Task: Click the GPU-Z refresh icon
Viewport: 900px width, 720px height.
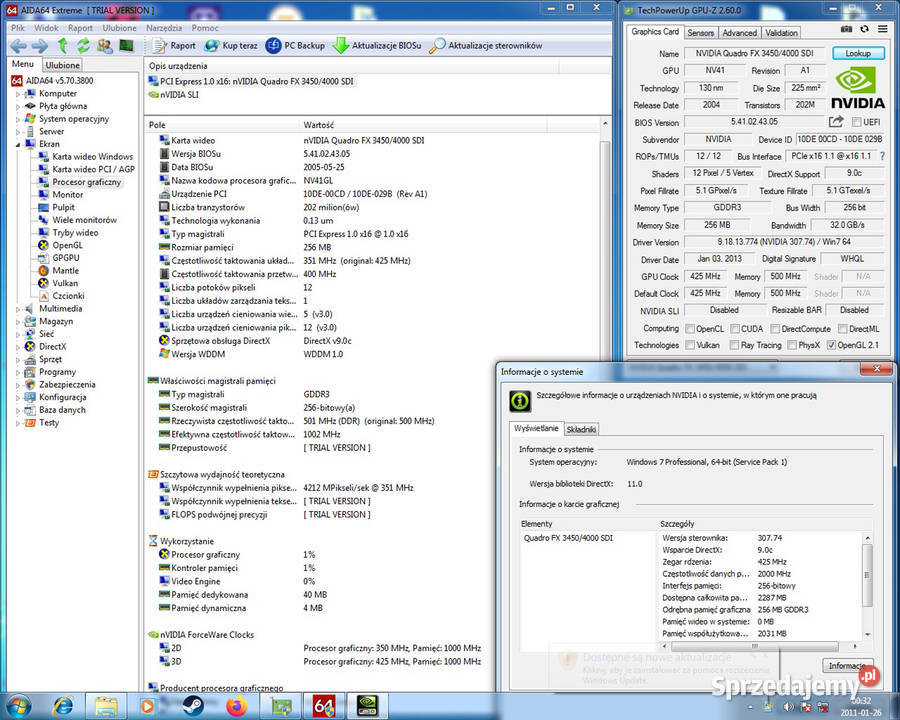Action: pyautogui.click(x=864, y=29)
